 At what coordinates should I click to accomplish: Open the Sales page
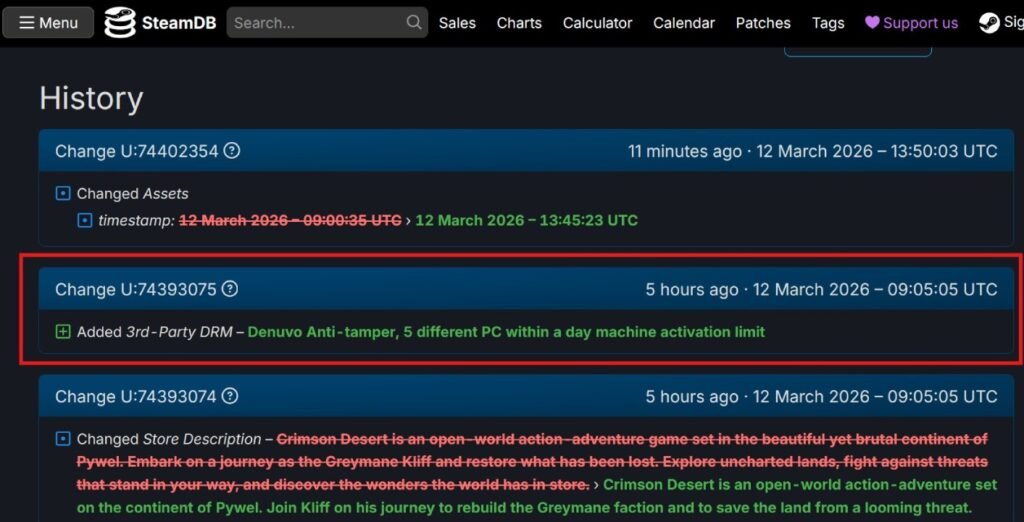coord(457,22)
